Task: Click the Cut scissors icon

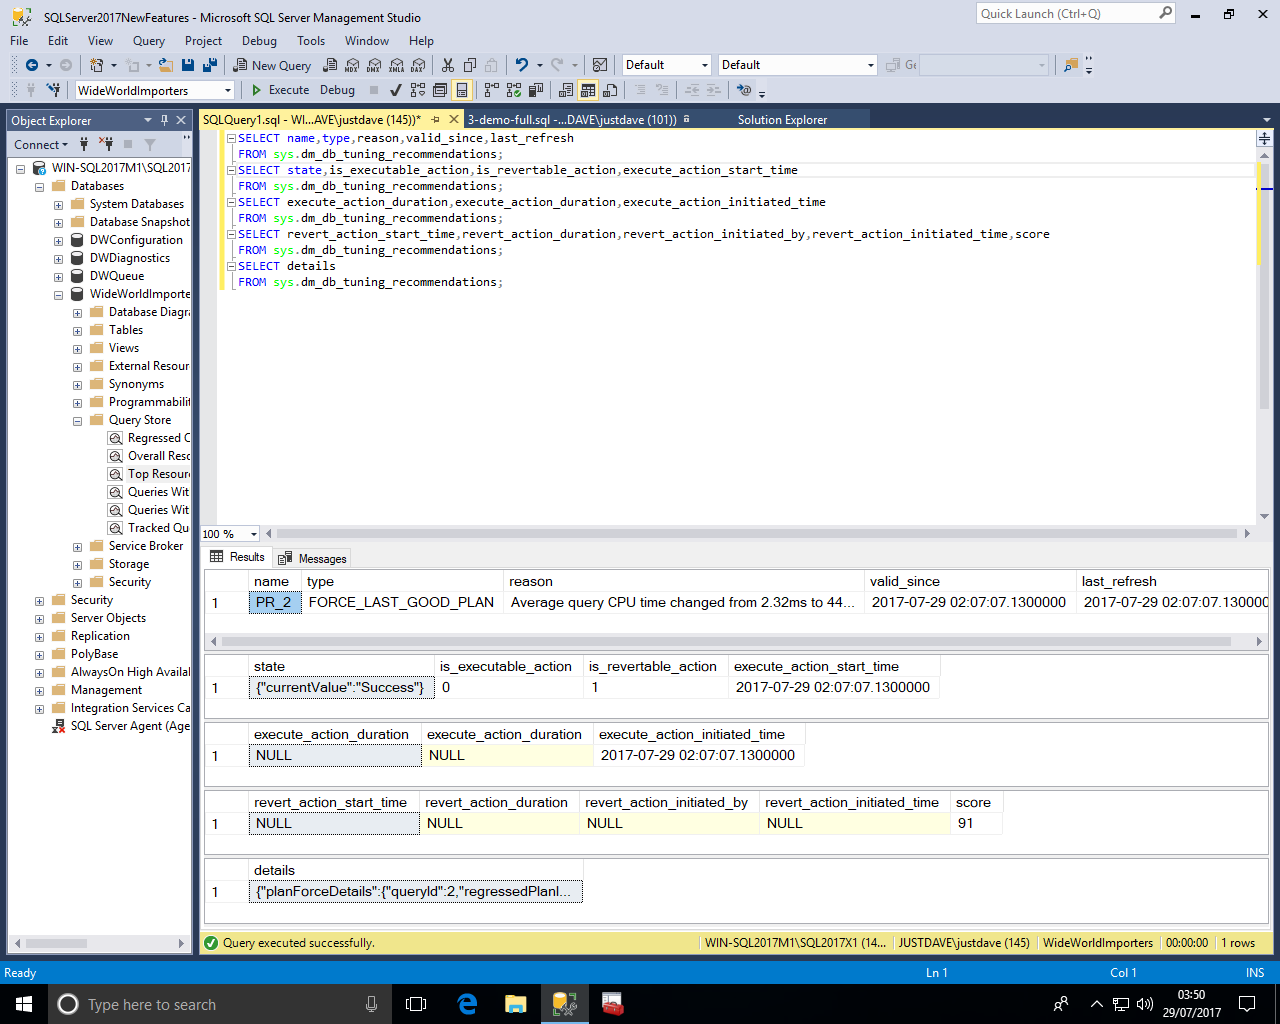Action: 447,65
